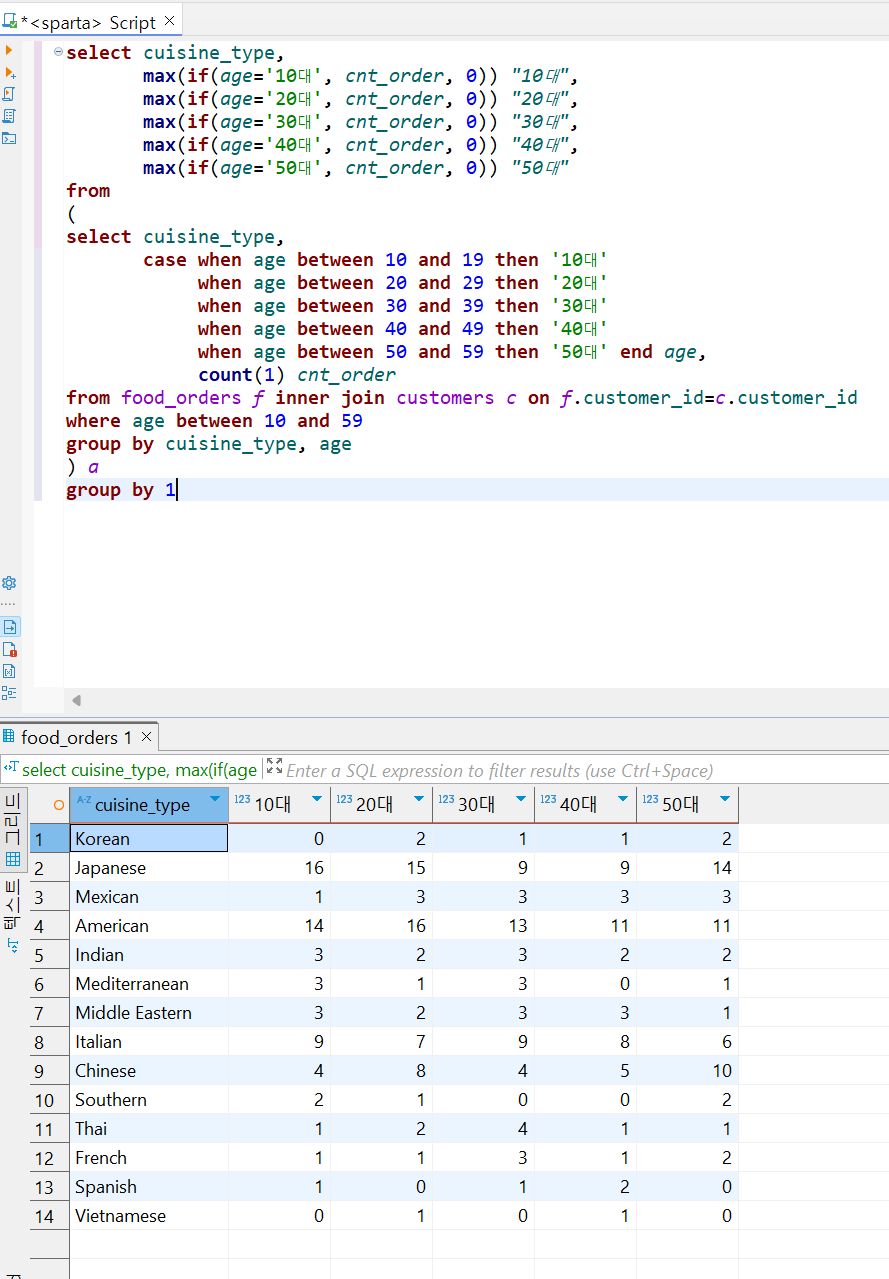Image resolution: width=889 pixels, height=1279 pixels.
Task: Select the Chinese cell
Action: coord(149,1071)
